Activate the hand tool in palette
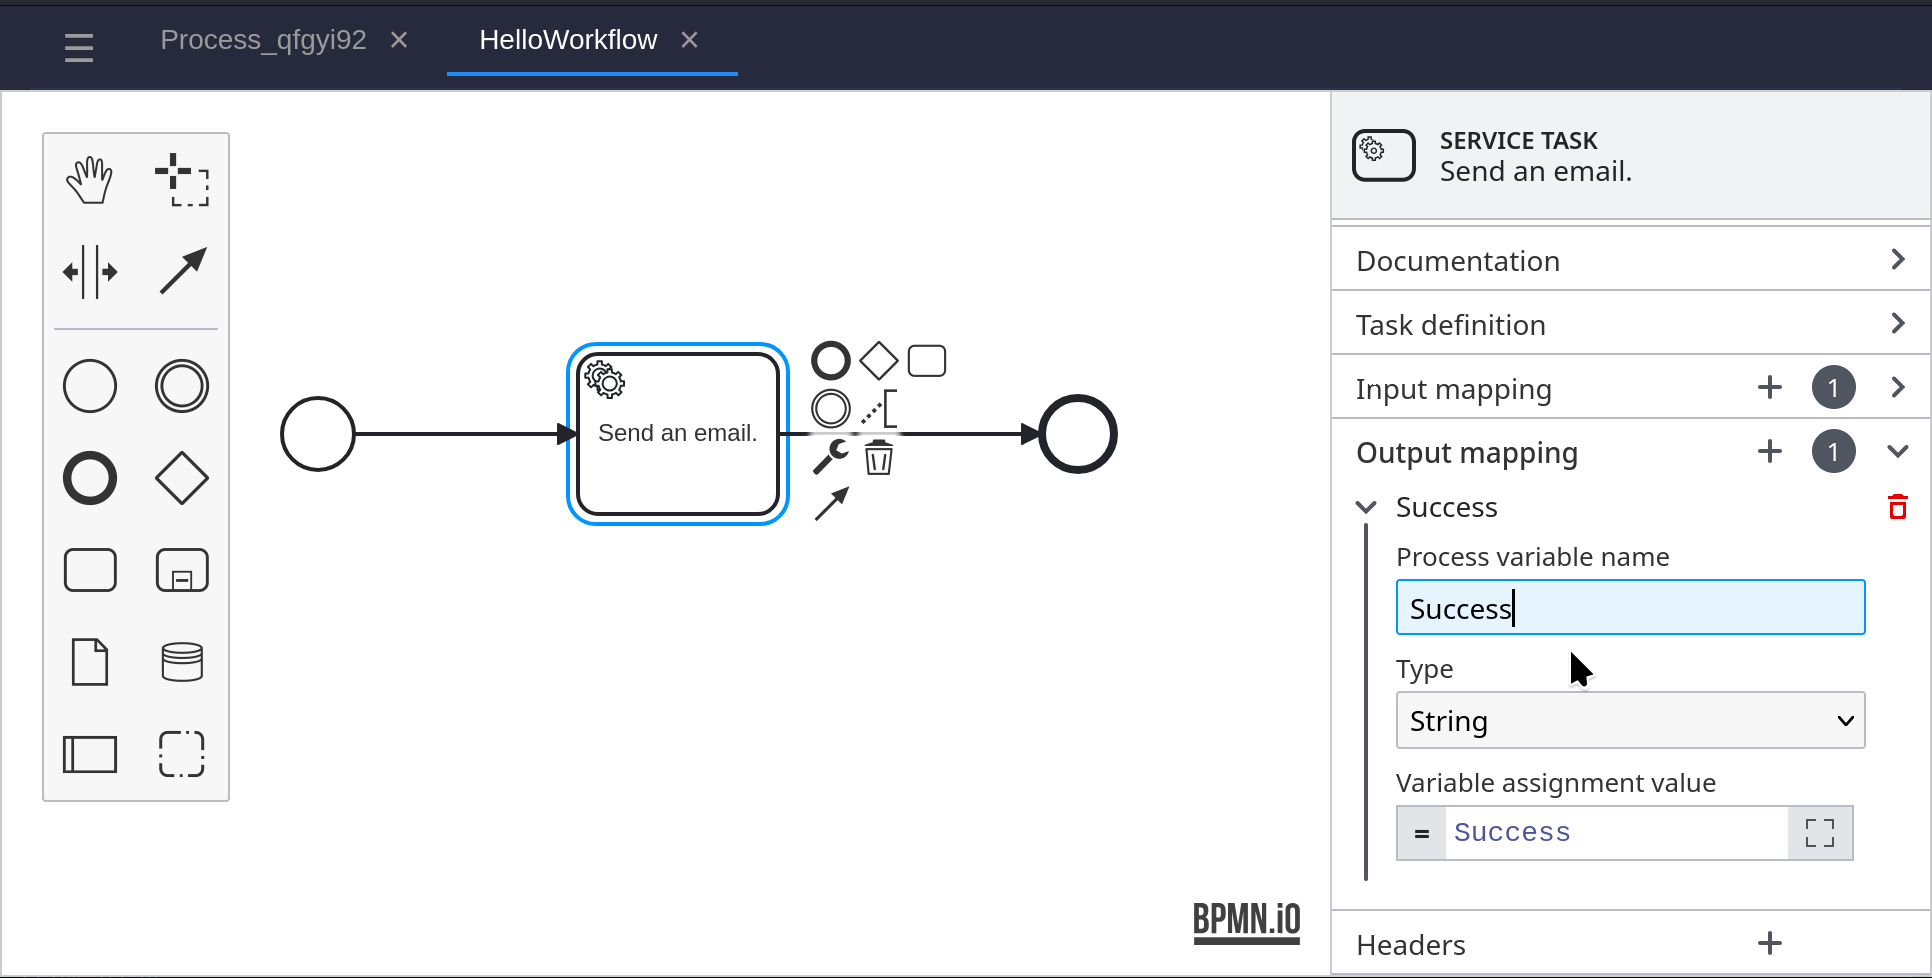This screenshot has height=978, width=1932. click(x=90, y=180)
